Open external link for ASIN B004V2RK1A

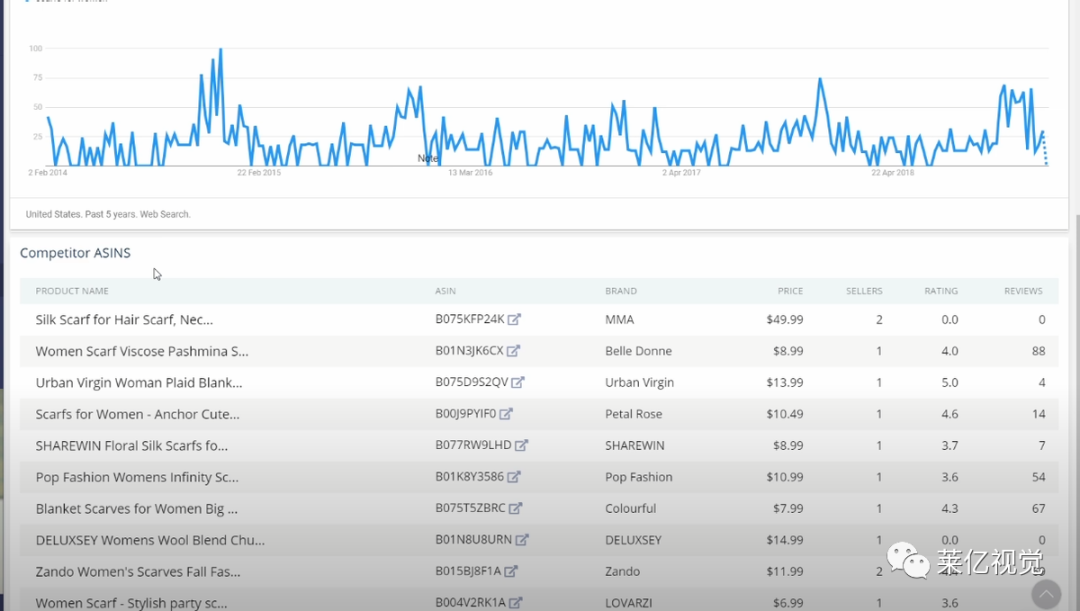[x=516, y=603]
